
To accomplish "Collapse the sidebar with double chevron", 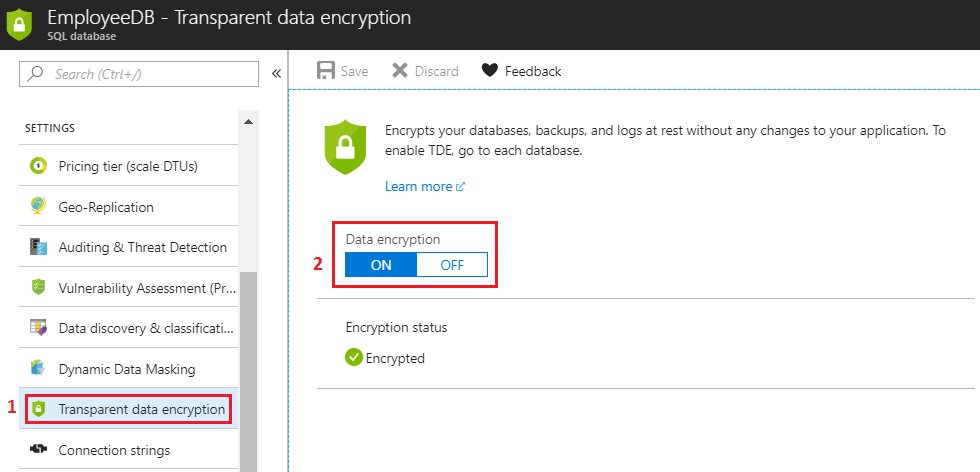I will [x=276, y=74].
